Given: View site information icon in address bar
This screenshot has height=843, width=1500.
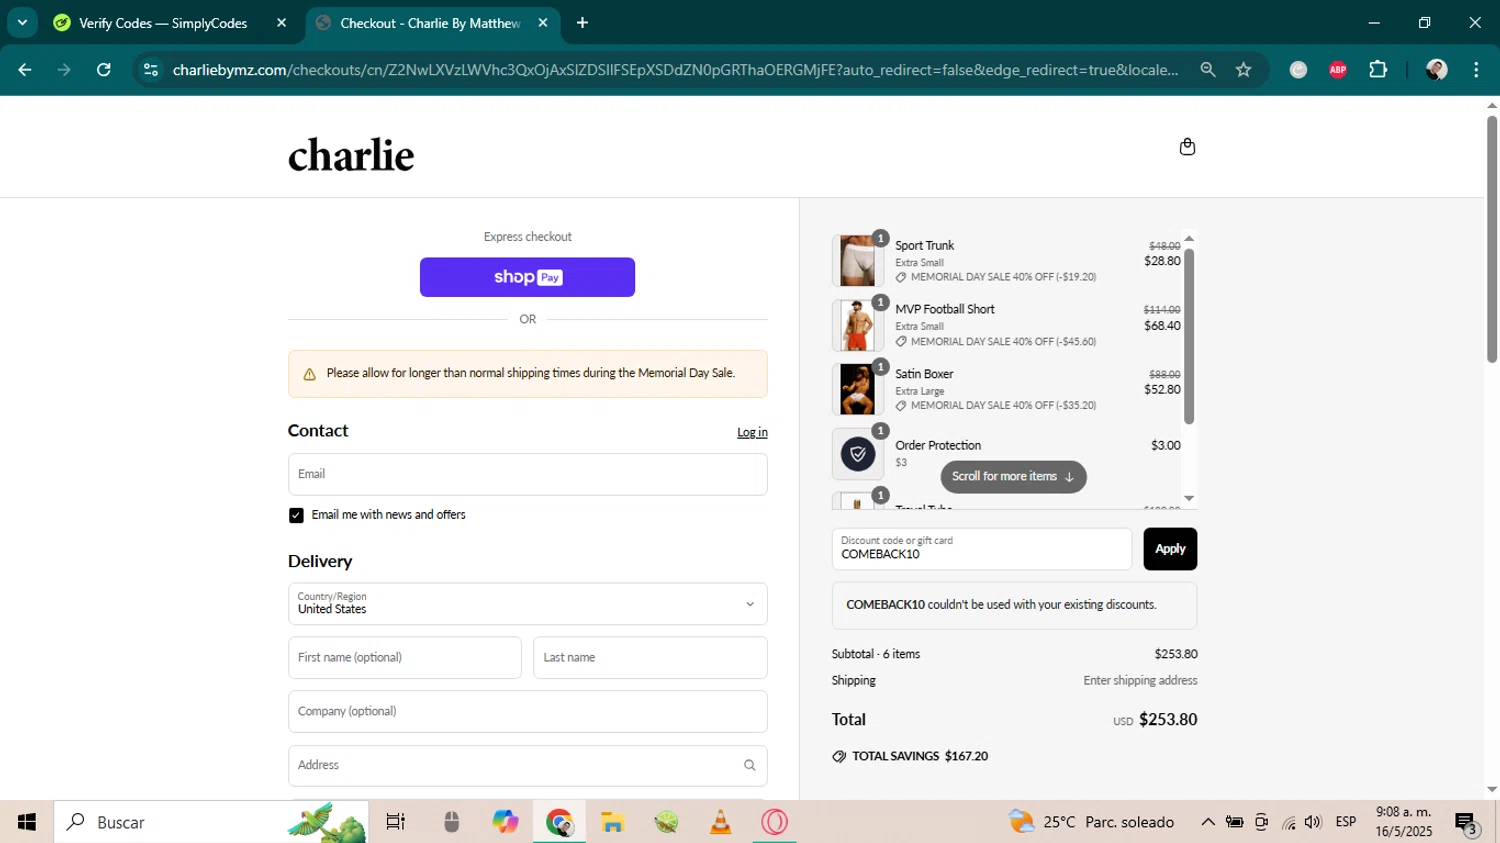Looking at the screenshot, I should click(151, 70).
